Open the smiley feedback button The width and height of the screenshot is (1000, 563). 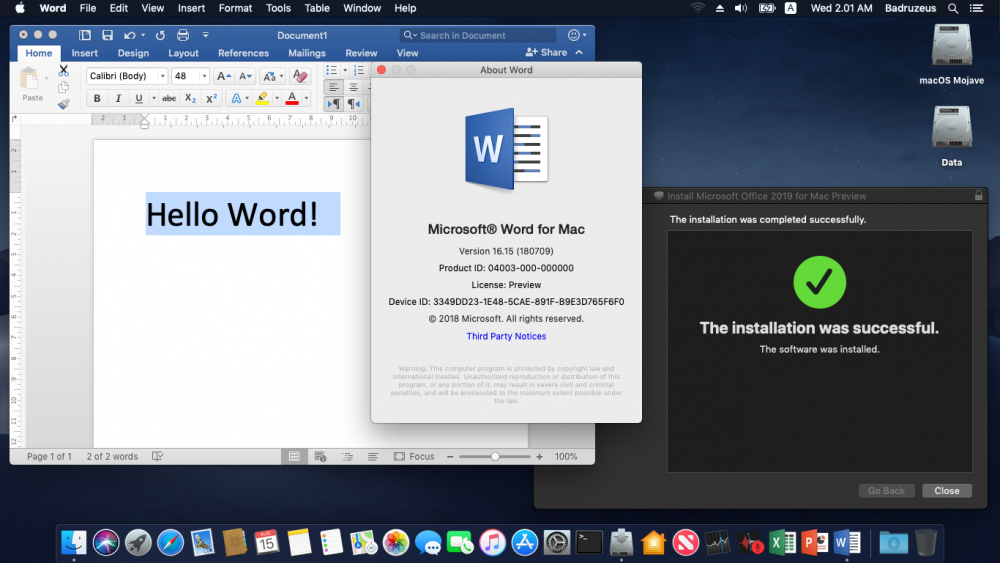[x=577, y=35]
